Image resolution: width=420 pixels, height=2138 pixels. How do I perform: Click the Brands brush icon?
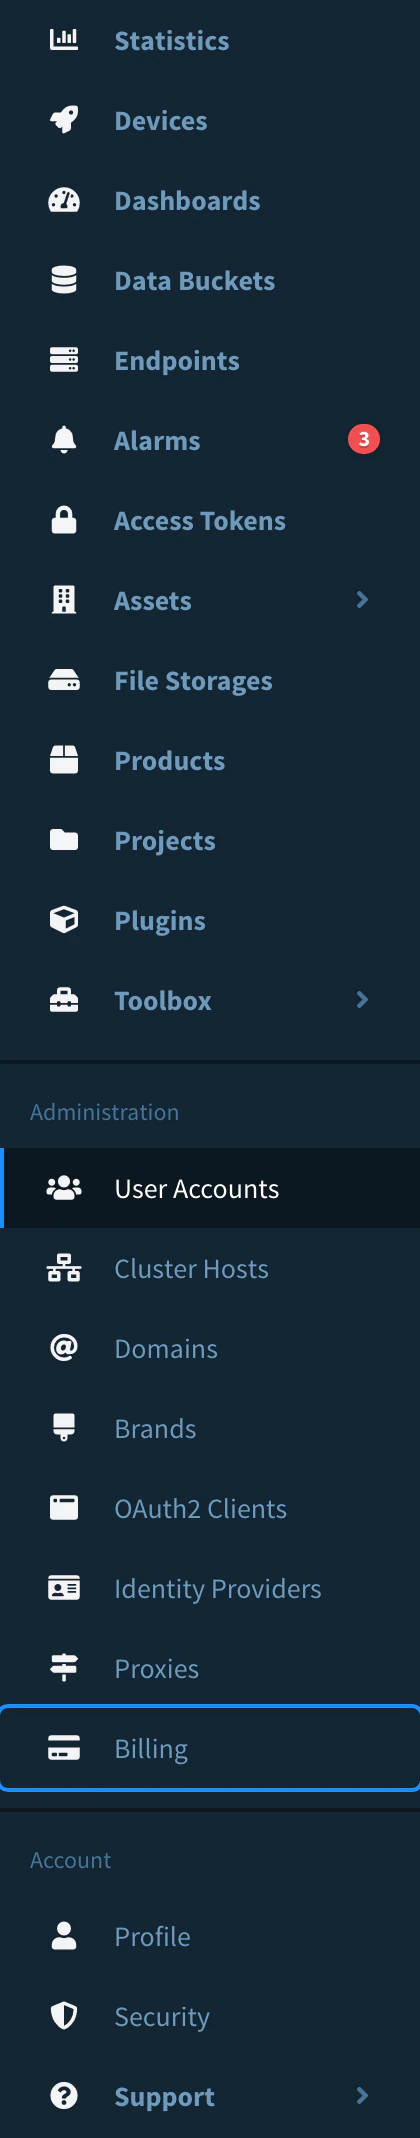tap(64, 1428)
